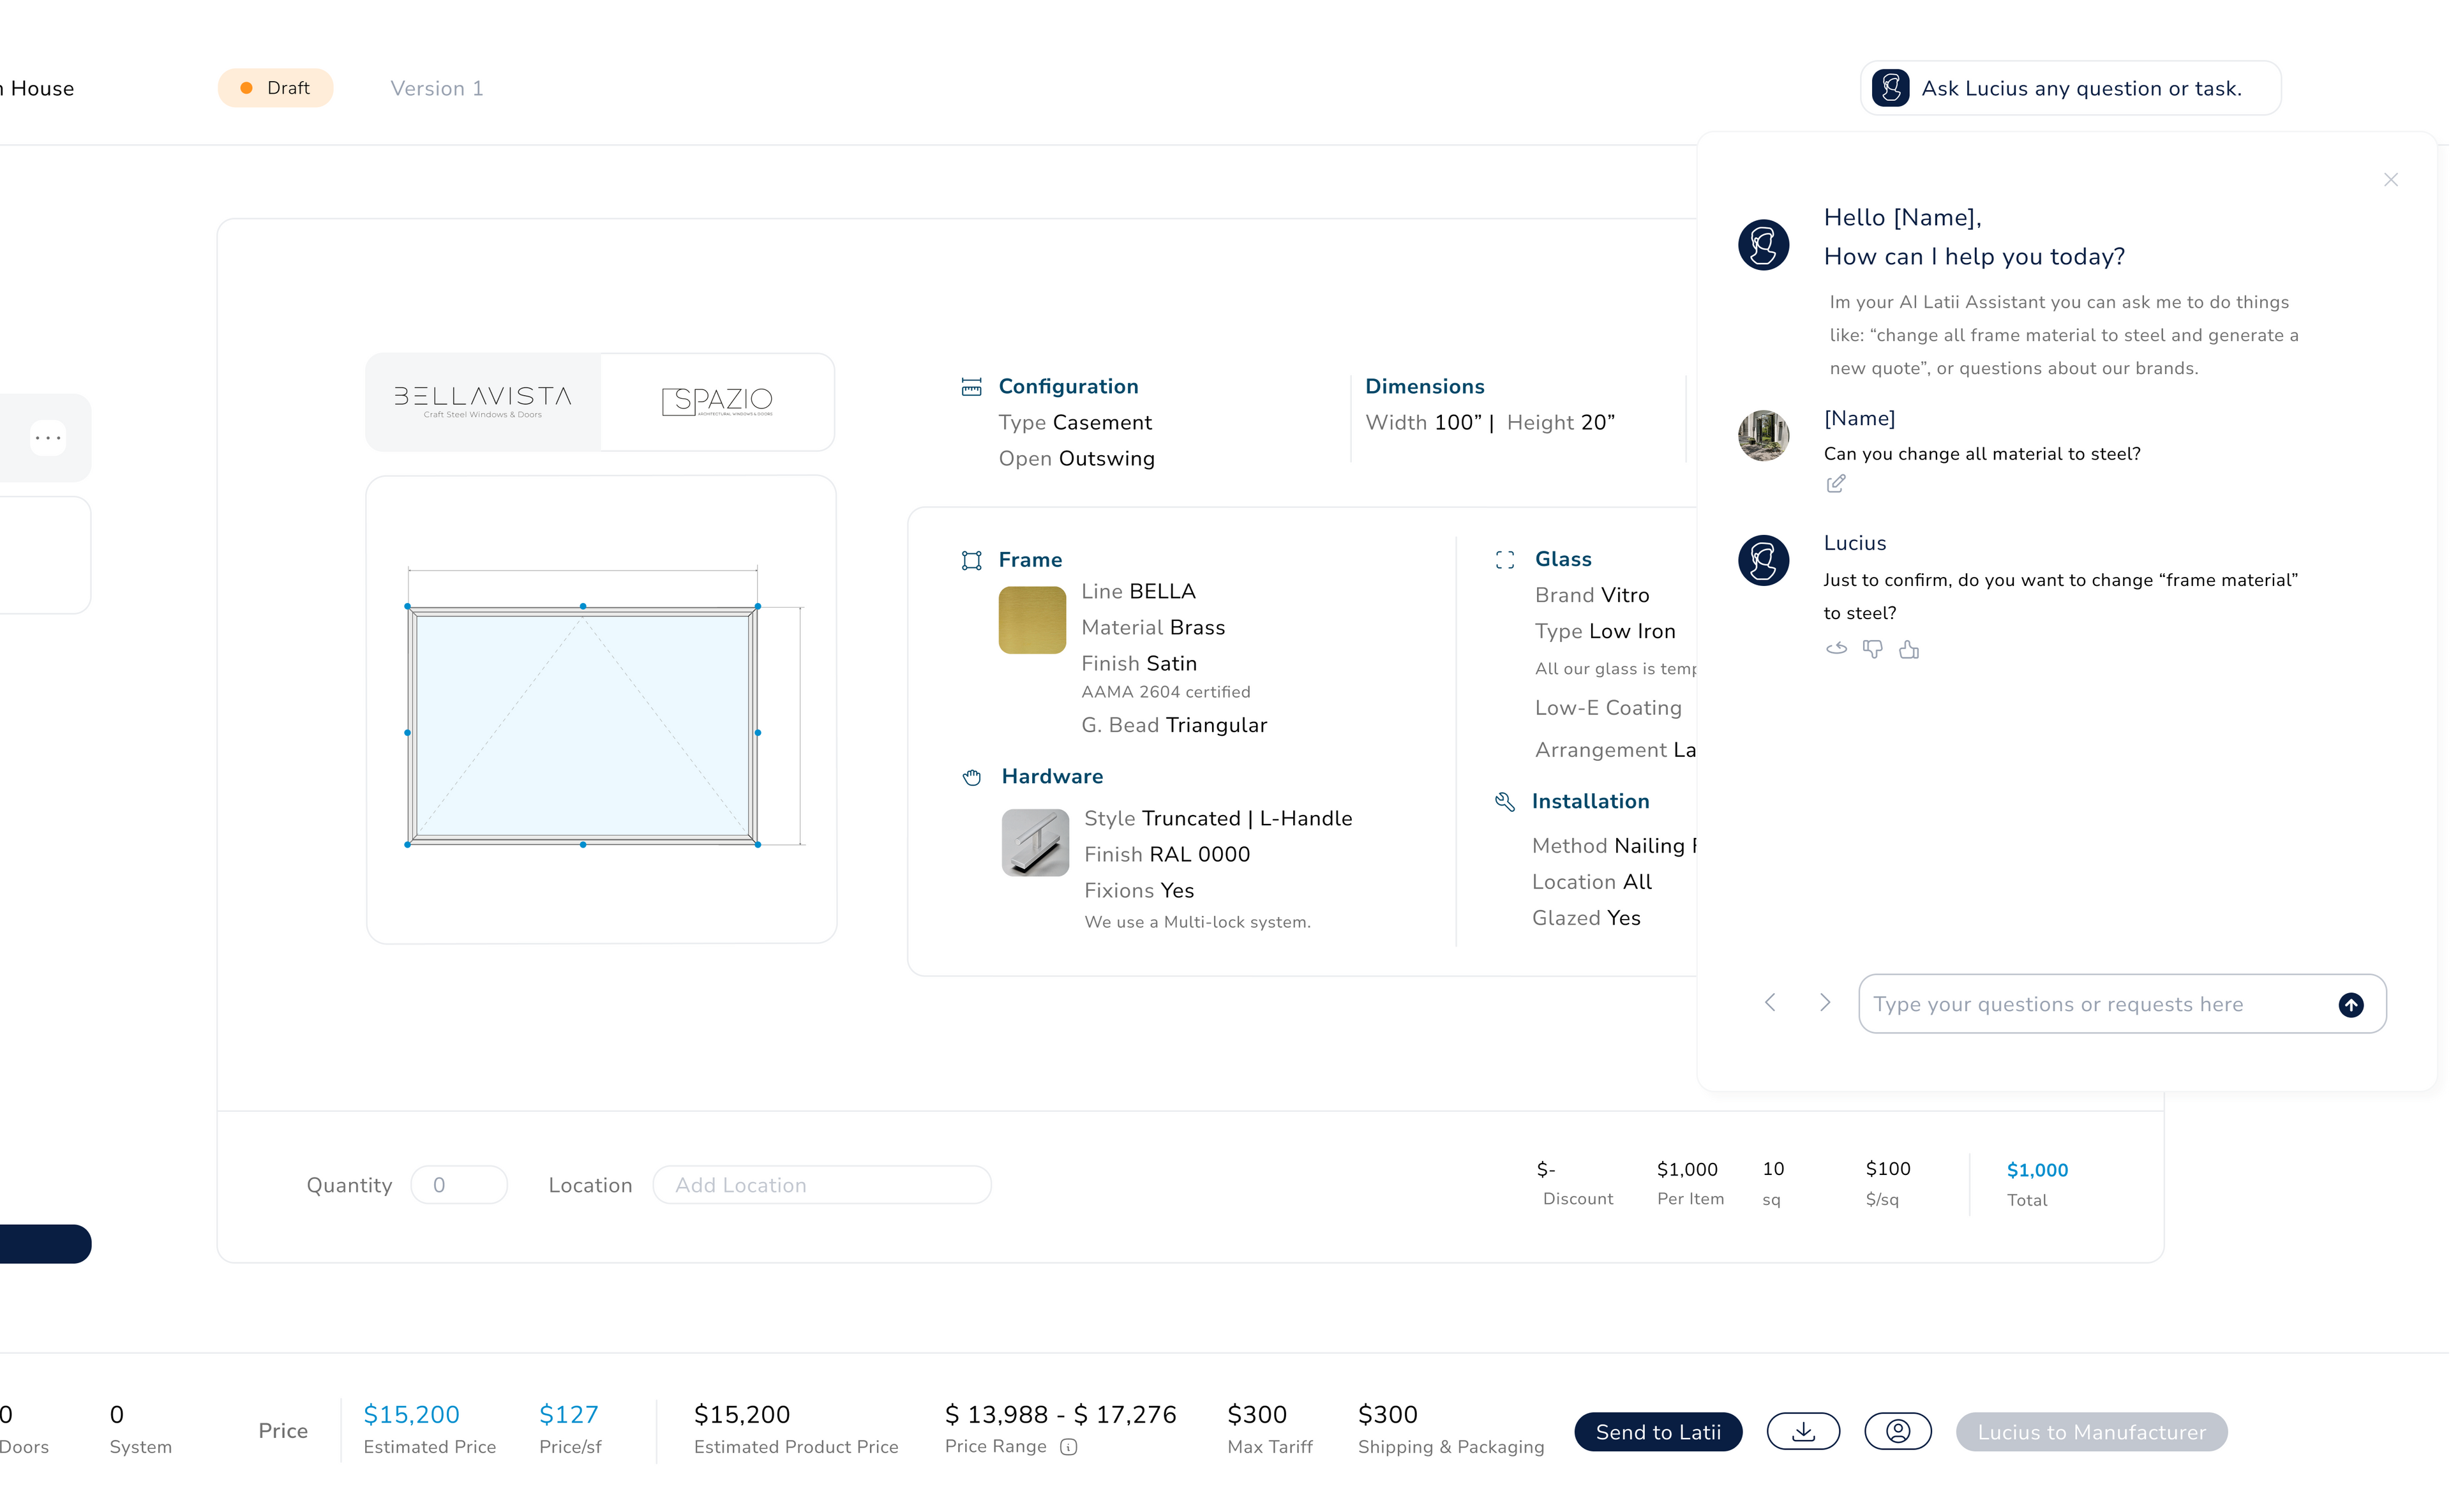Click the edit message pencil icon
Image resolution: width=2451 pixels, height=1512 pixels.
click(x=1835, y=484)
